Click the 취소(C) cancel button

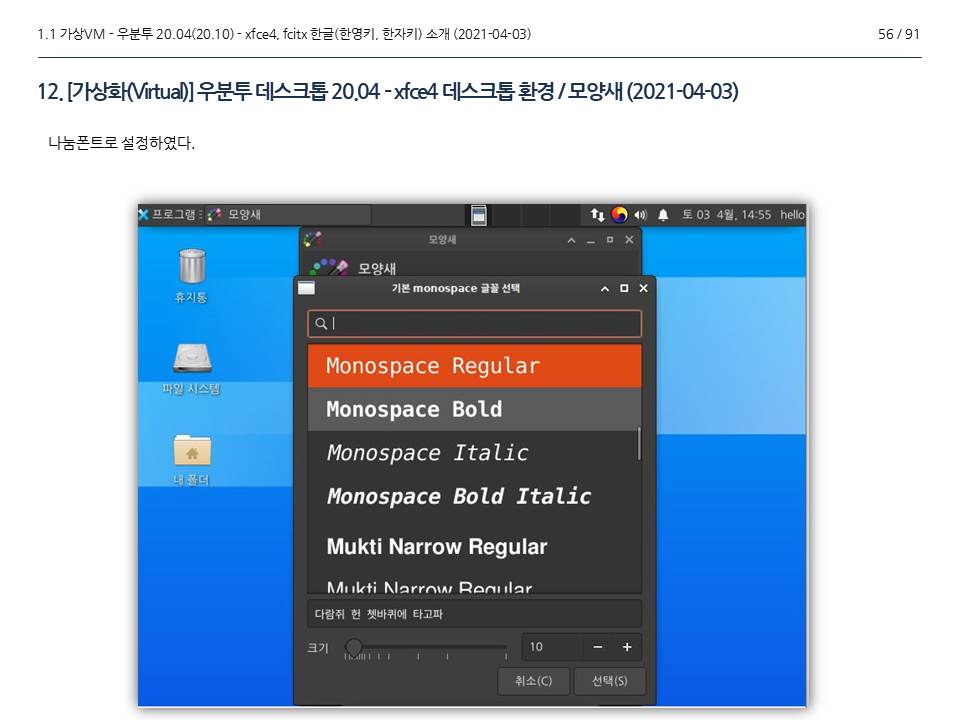tap(533, 681)
